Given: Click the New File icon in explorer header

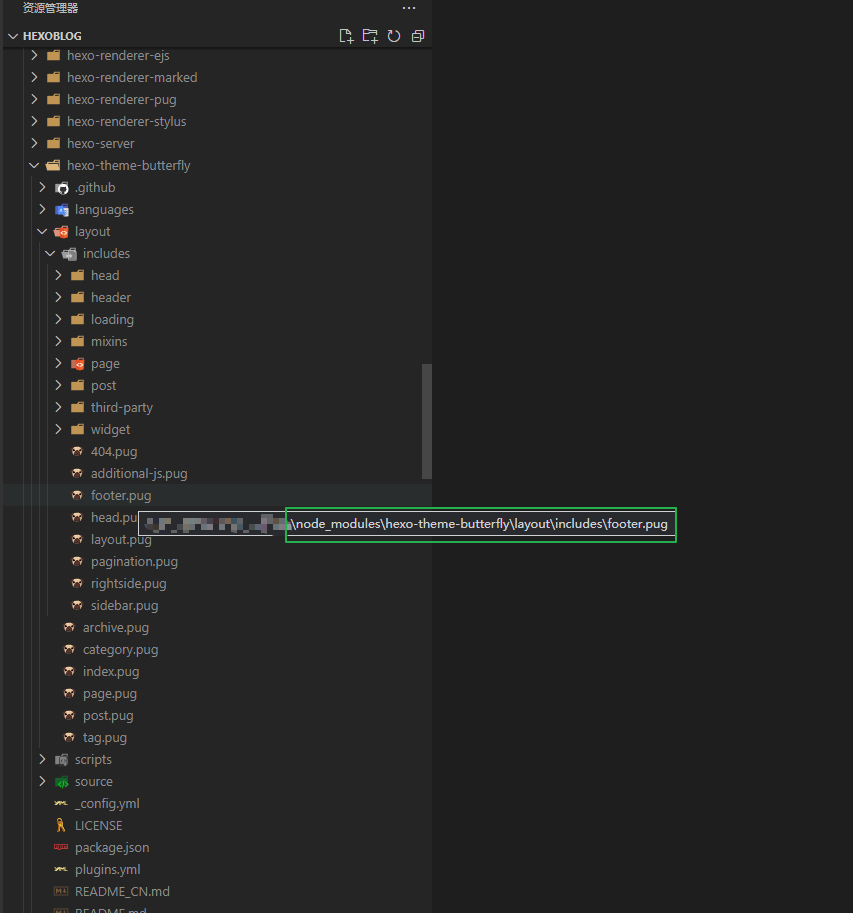Looking at the screenshot, I should [x=346, y=36].
